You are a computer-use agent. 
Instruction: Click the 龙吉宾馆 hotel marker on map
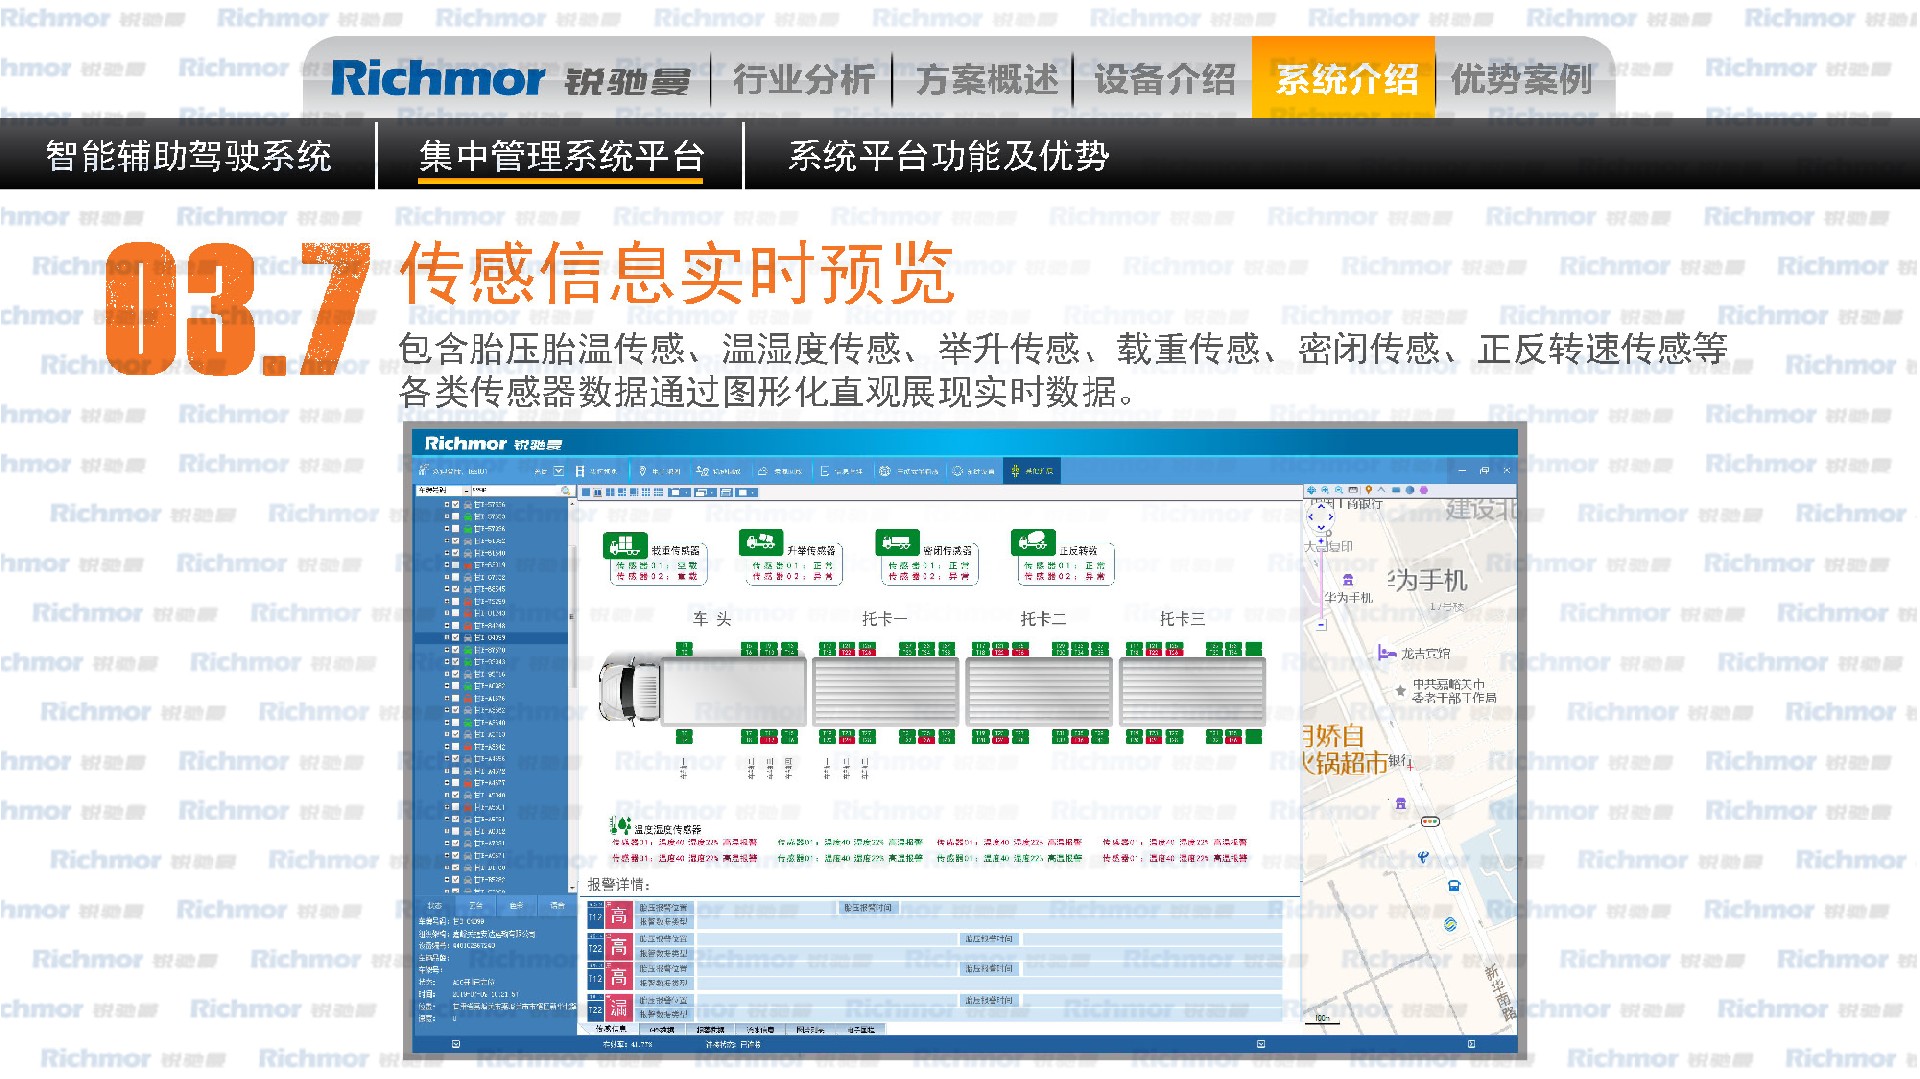pos(1386,653)
